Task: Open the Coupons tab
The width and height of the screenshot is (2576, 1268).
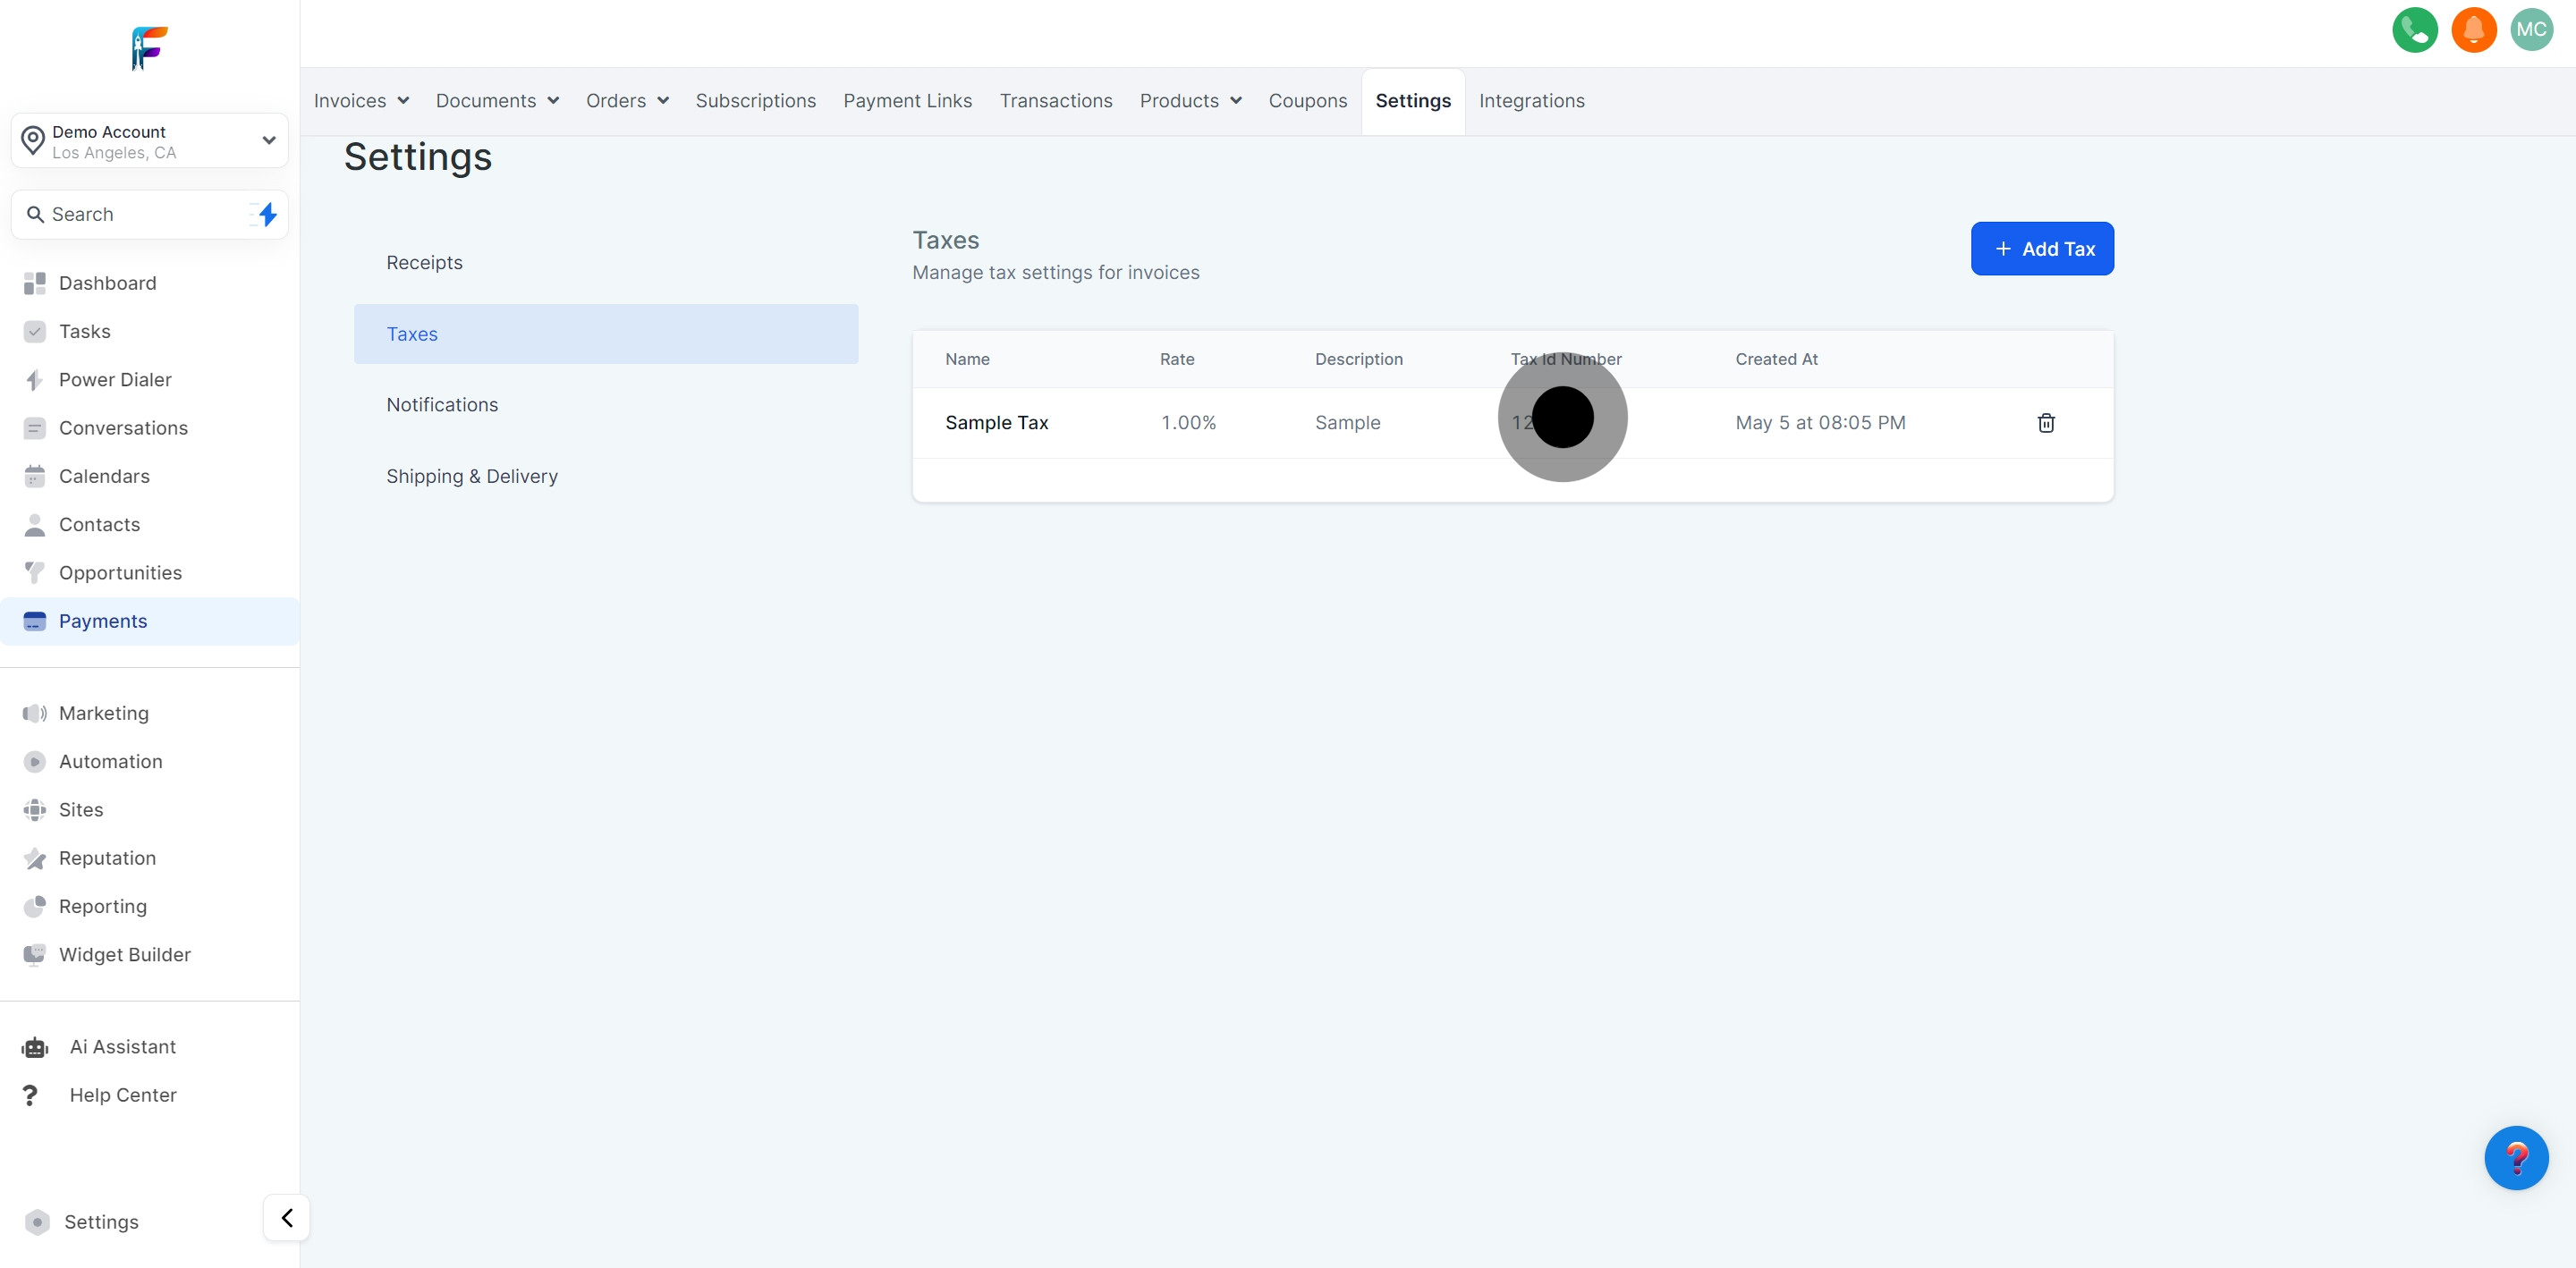Action: 1307,101
